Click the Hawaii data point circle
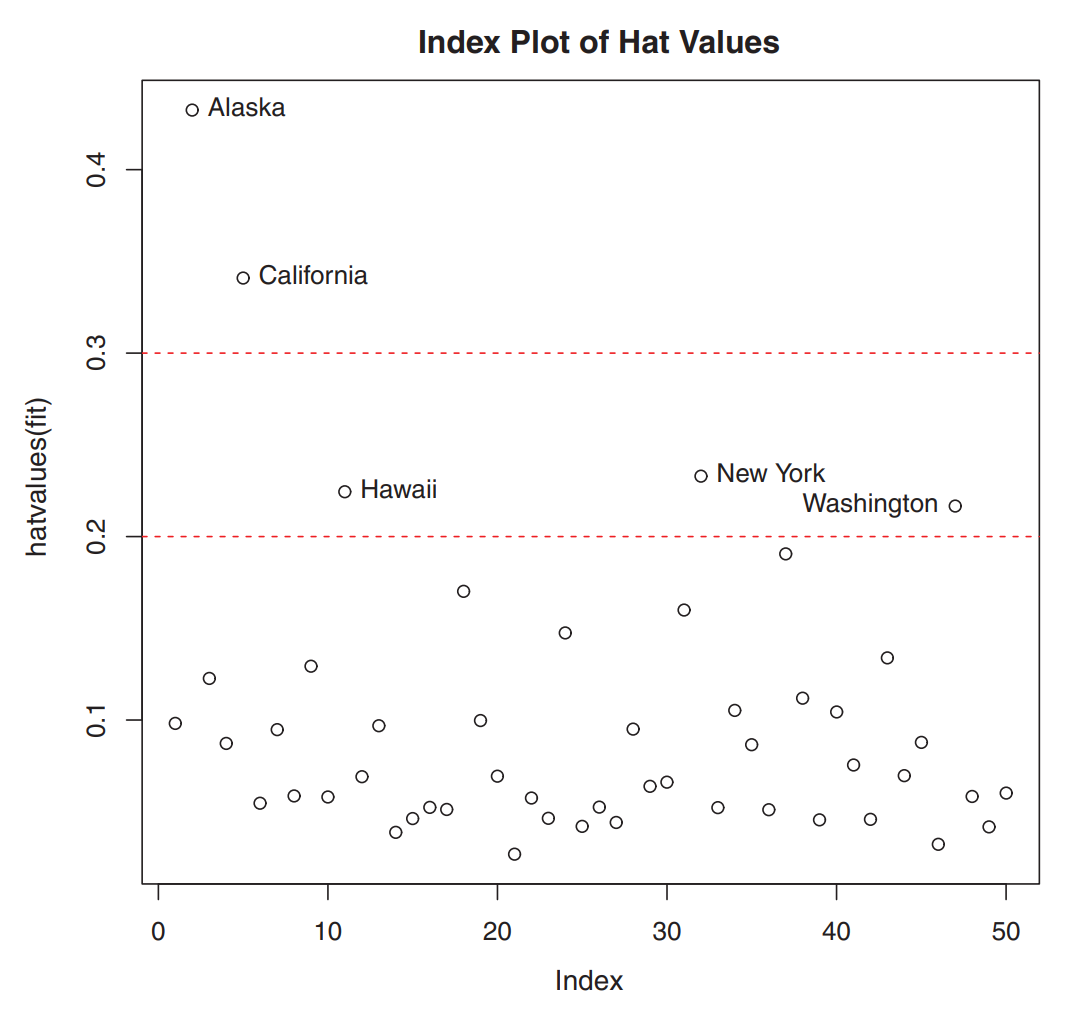 pyautogui.click(x=345, y=491)
